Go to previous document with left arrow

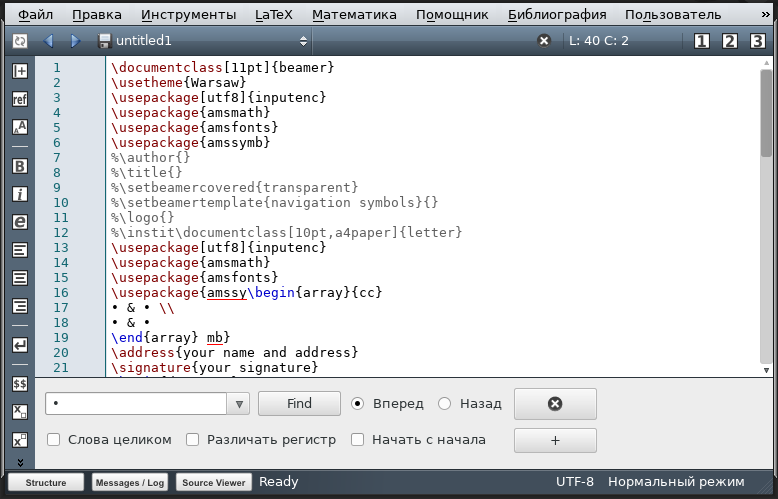pos(48,41)
